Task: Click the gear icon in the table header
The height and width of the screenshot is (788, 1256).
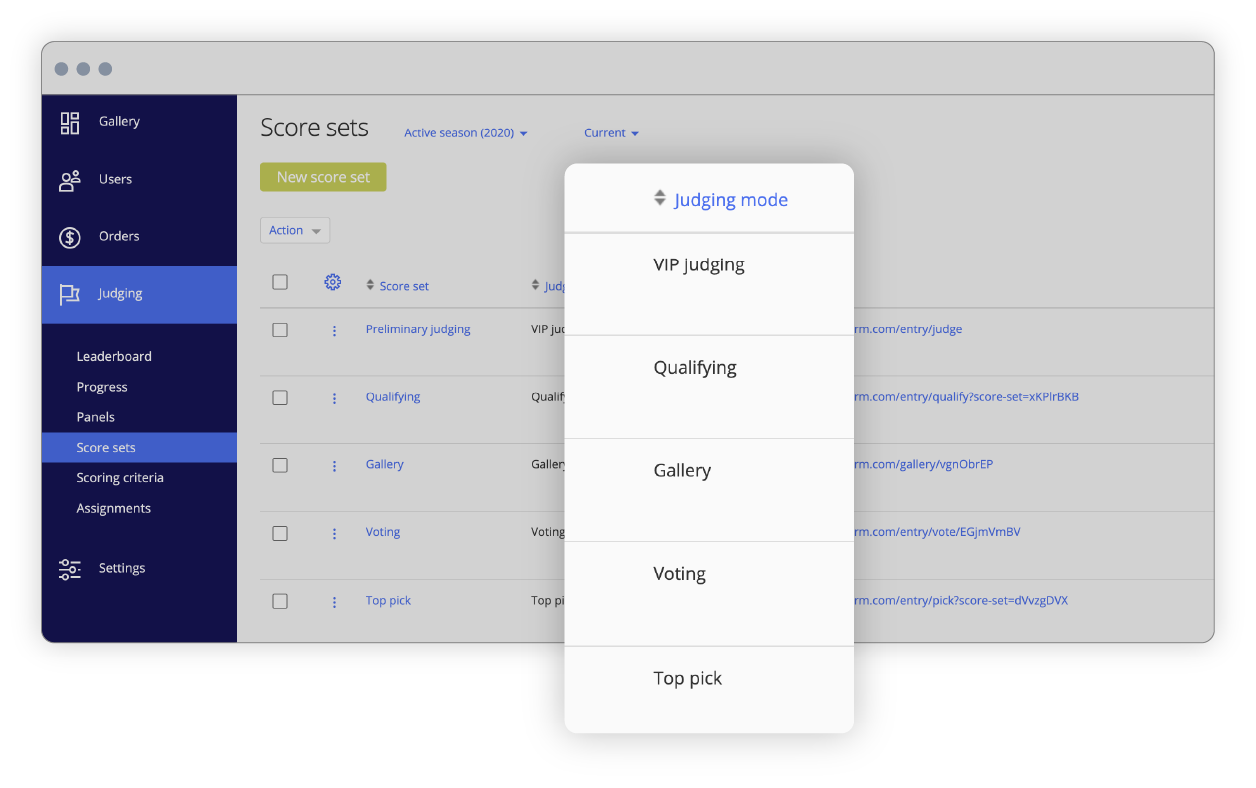Action: tap(333, 282)
